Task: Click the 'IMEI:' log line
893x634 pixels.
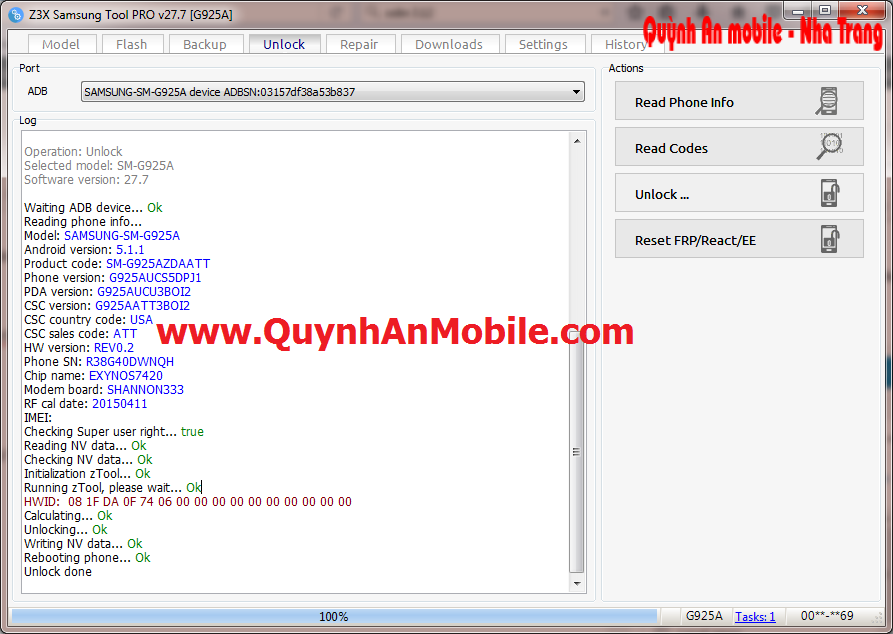Action: [38, 418]
